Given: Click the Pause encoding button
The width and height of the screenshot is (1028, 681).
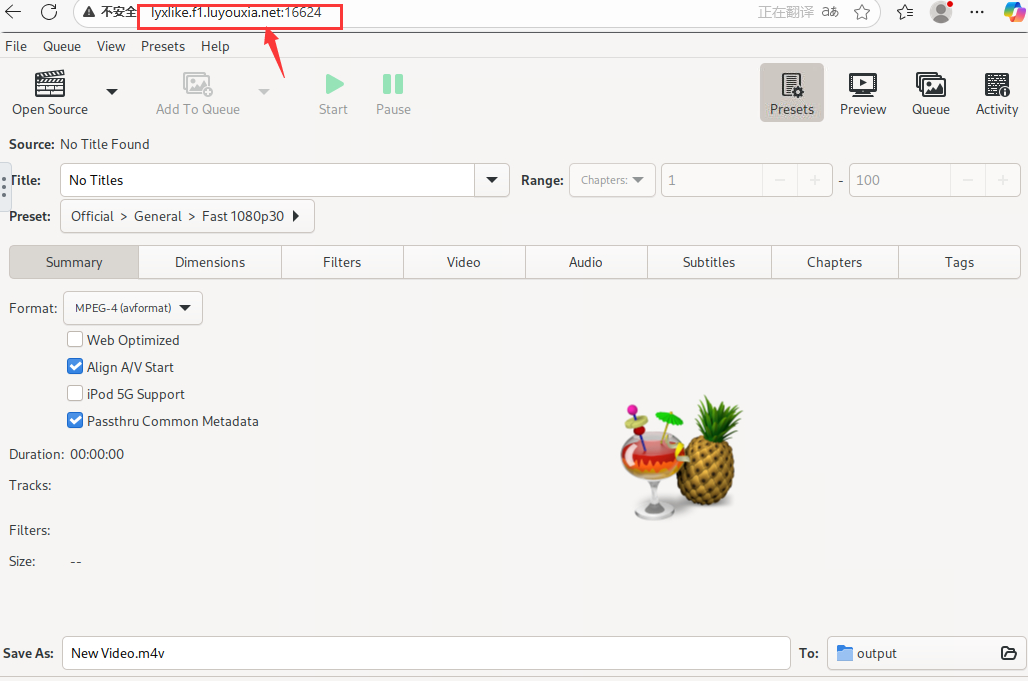Looking at the screenshot, I should [393, 92].
